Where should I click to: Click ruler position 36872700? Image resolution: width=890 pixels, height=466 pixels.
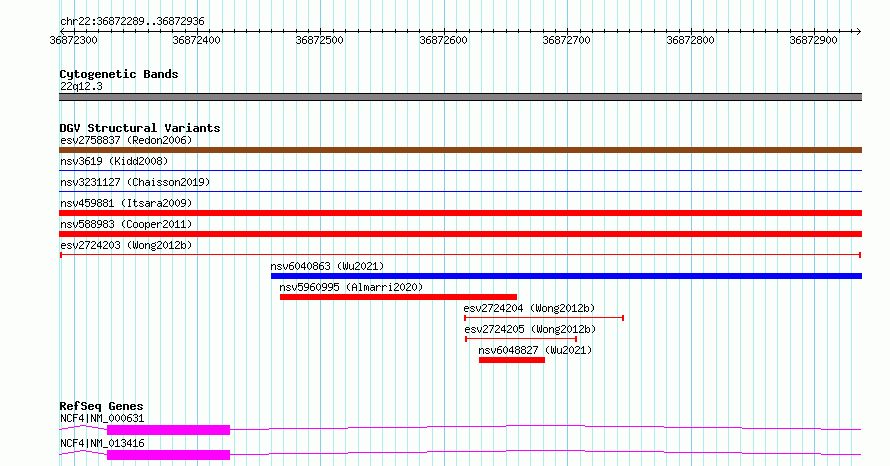(x=566, y=40)
